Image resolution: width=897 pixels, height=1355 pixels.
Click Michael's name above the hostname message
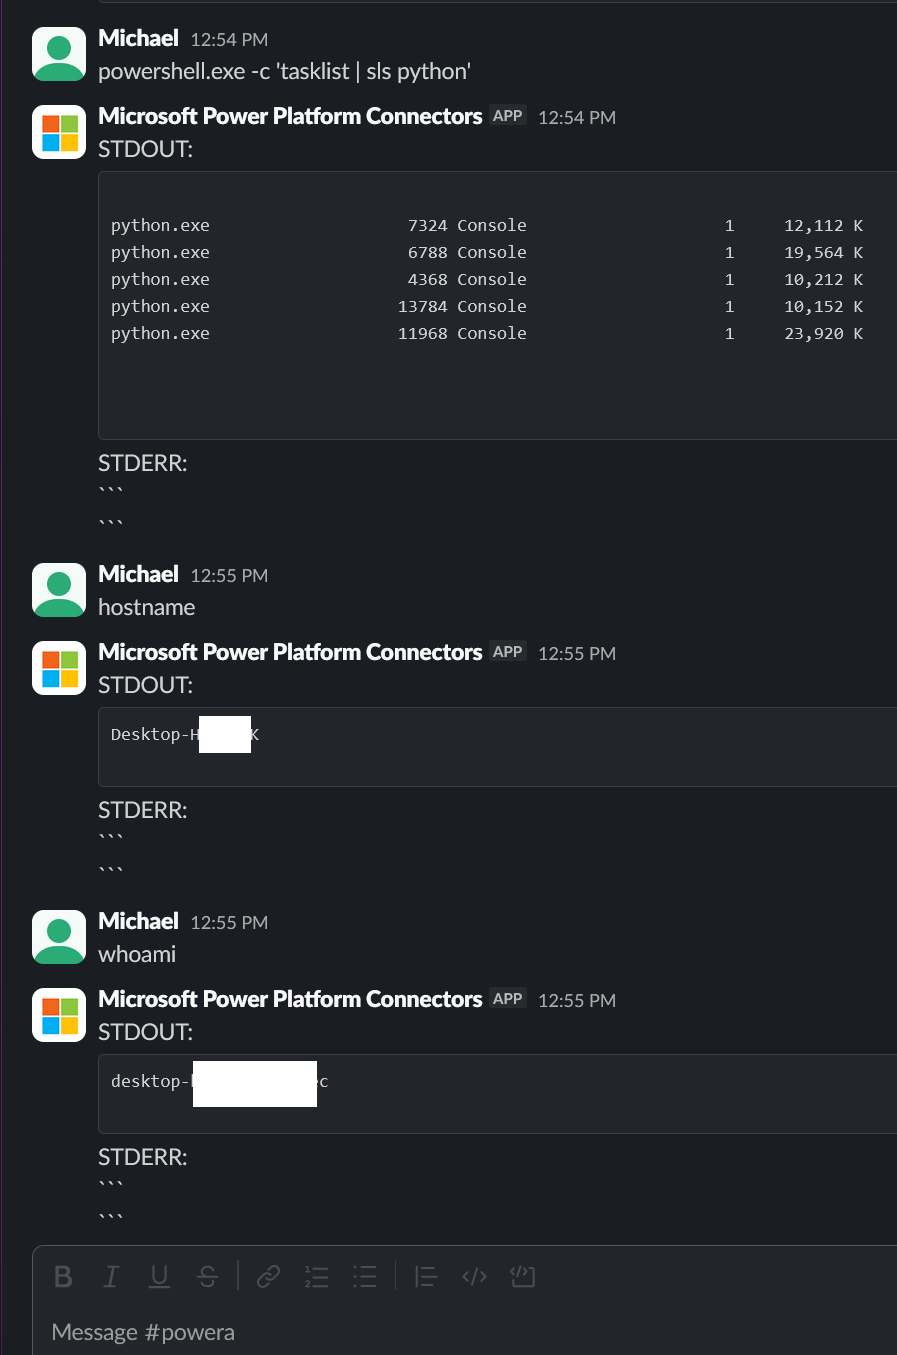point(138,574)
